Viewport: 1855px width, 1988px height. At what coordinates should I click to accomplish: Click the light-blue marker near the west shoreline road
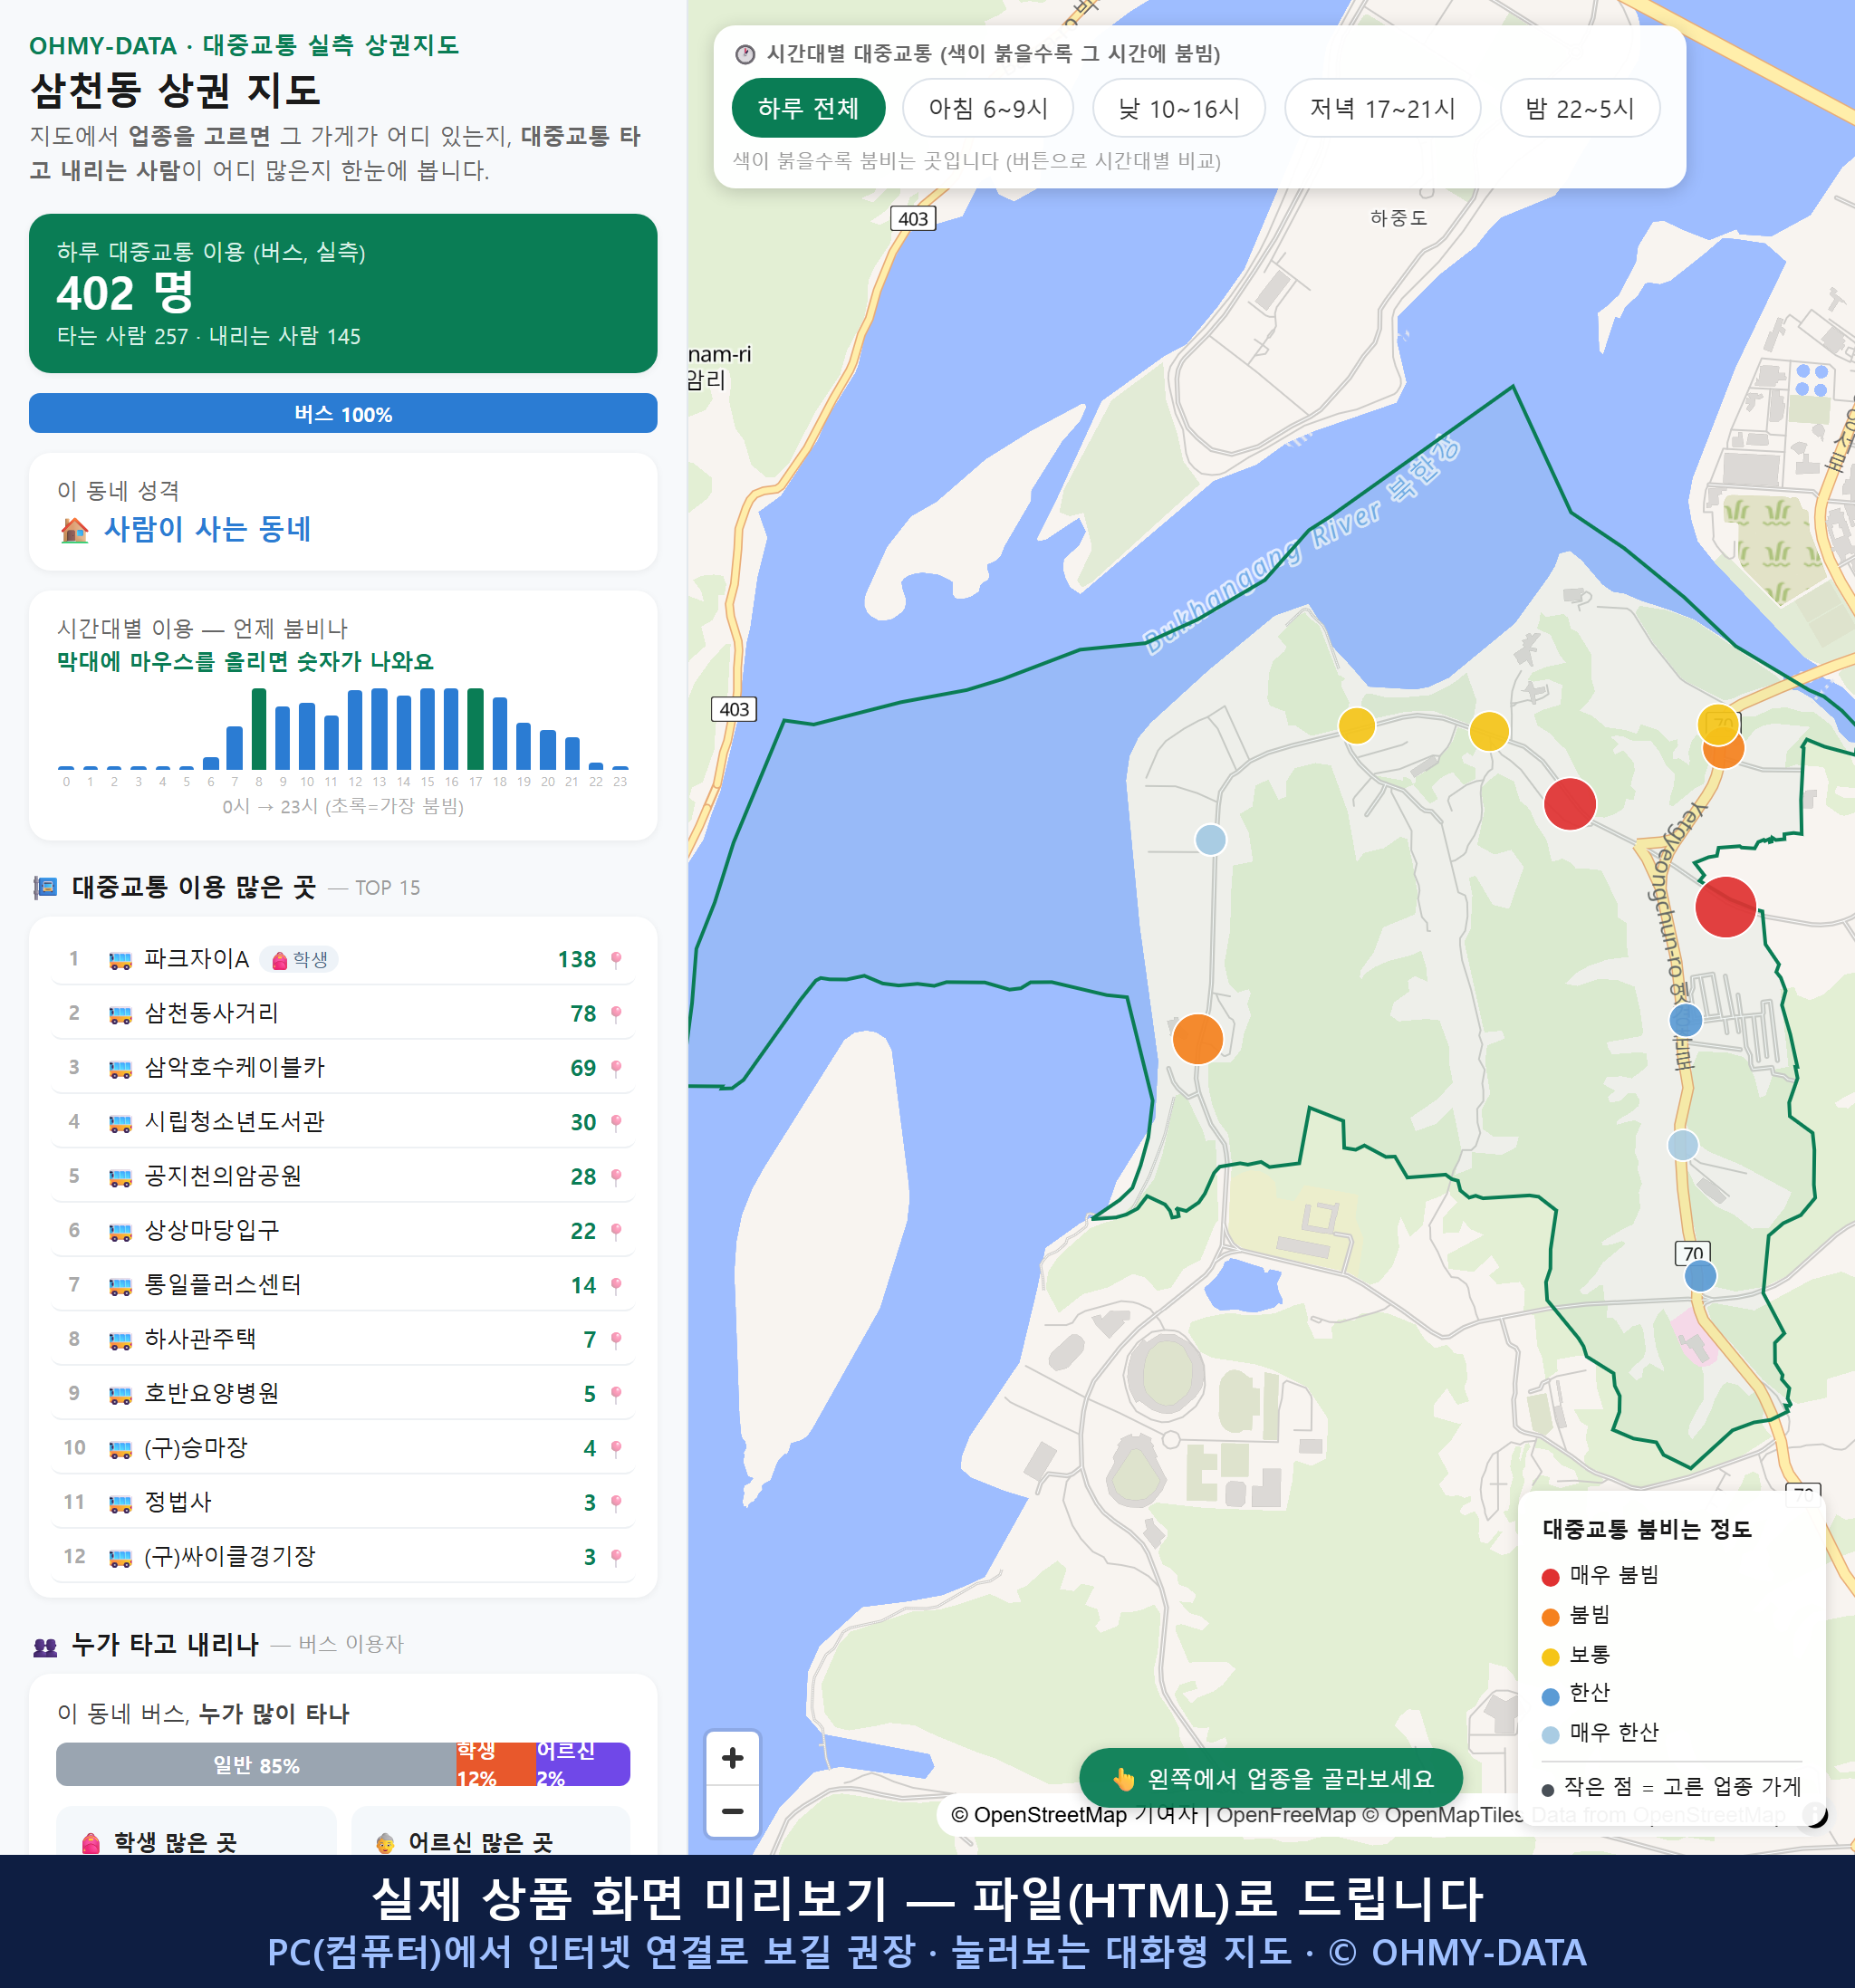[1210, 839]
